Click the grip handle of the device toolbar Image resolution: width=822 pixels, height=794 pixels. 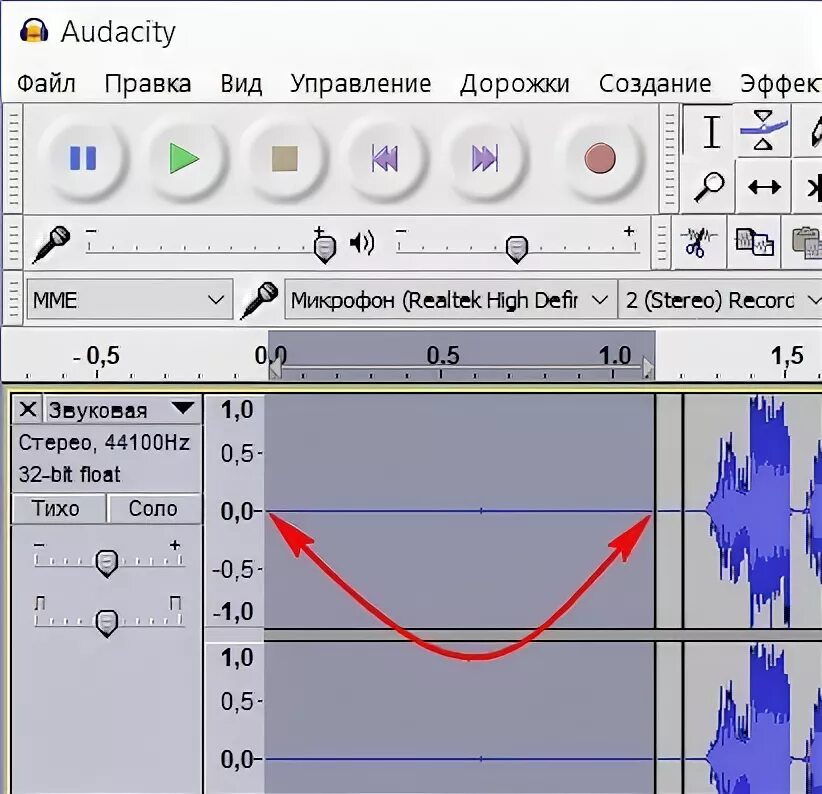pyautogui.click(x=13, y=299)
